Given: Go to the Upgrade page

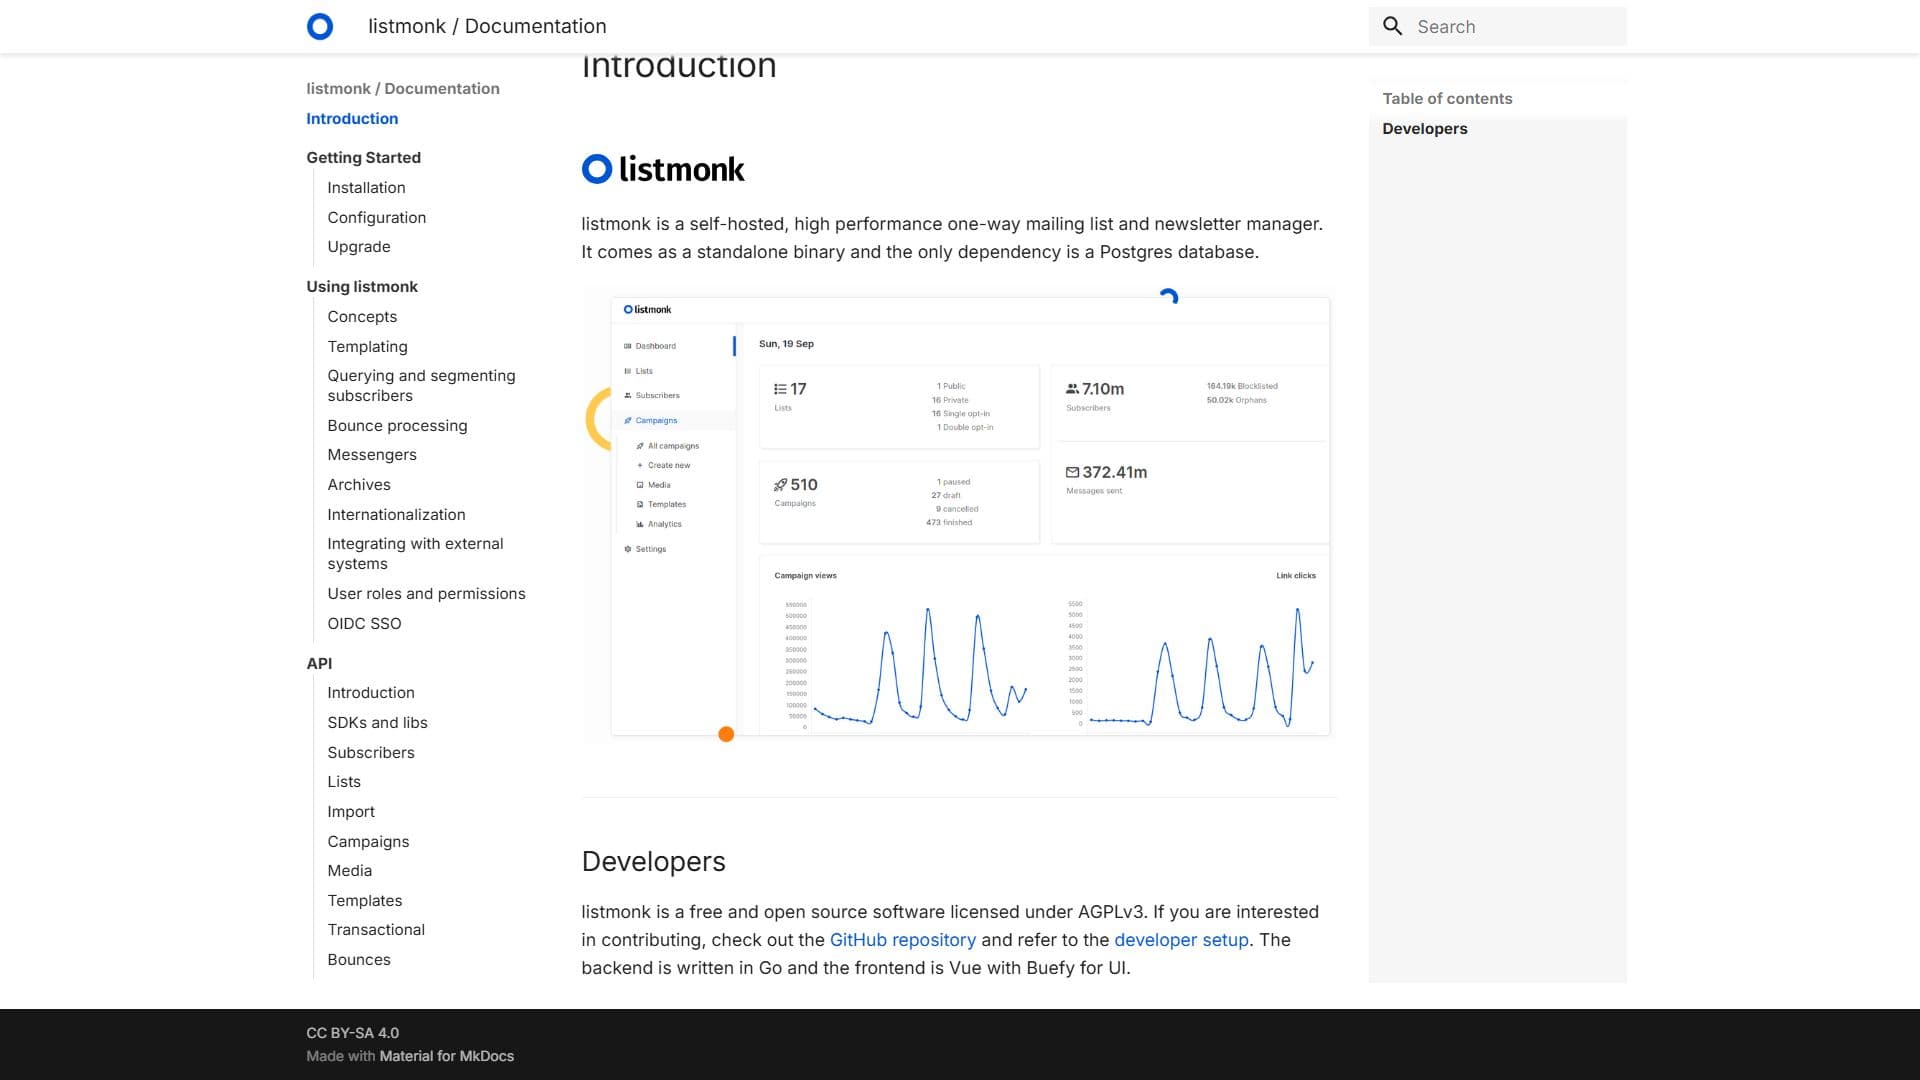Looking at the screenshot, I should click(359, 246).
